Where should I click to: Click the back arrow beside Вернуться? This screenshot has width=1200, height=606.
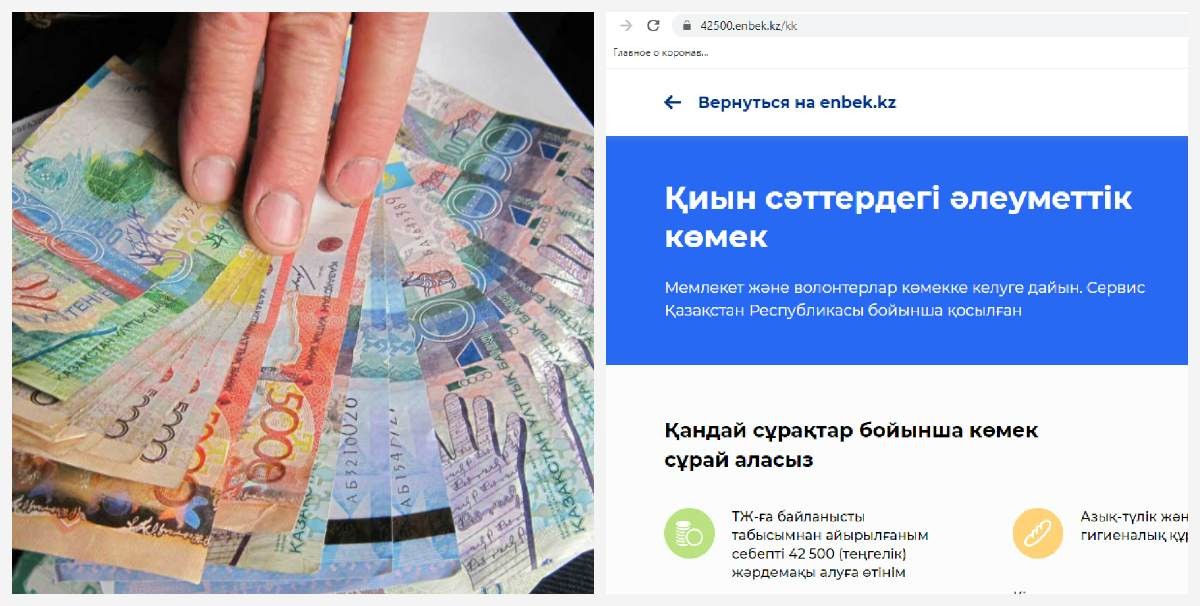[673, 102]
